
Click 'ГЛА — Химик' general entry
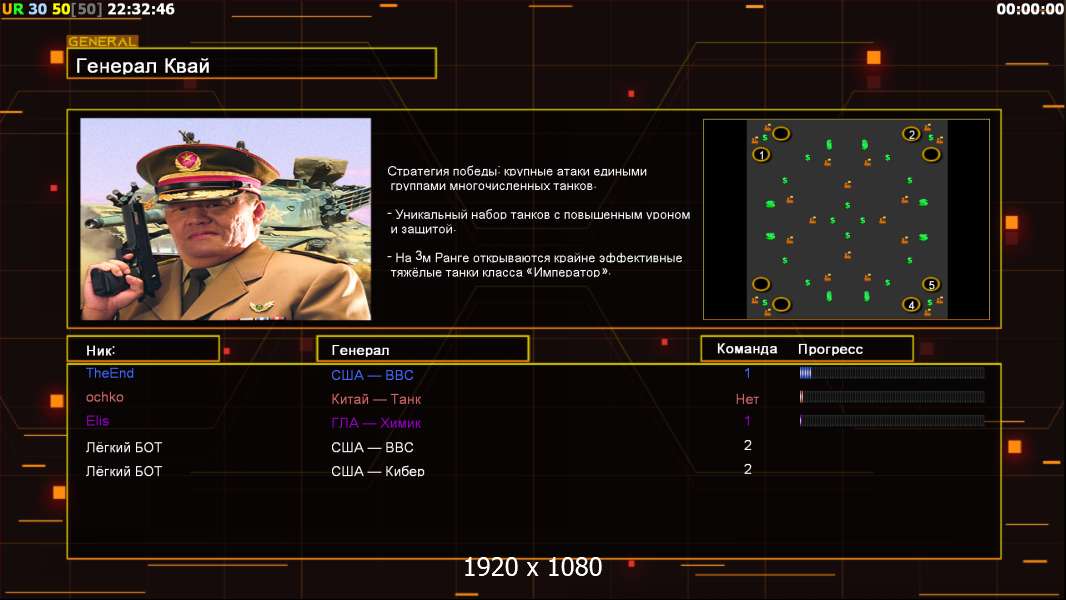tap(376, 423)
